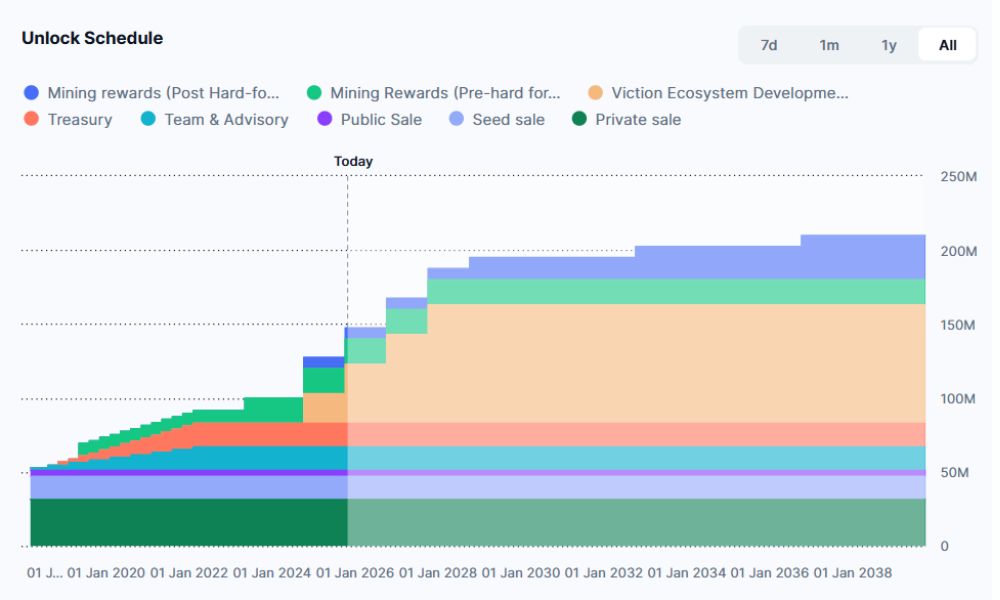Click the Today marker label
1000x600 pixels.
click(353, 161)
